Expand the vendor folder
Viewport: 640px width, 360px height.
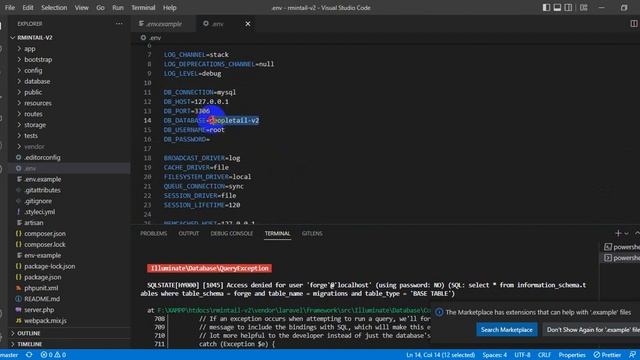click(34, 147)
